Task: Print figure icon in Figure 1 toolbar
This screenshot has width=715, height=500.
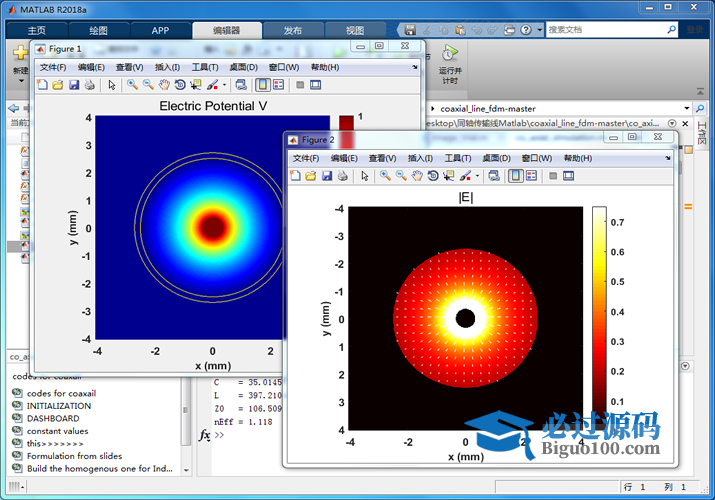Action: [90, 85]
